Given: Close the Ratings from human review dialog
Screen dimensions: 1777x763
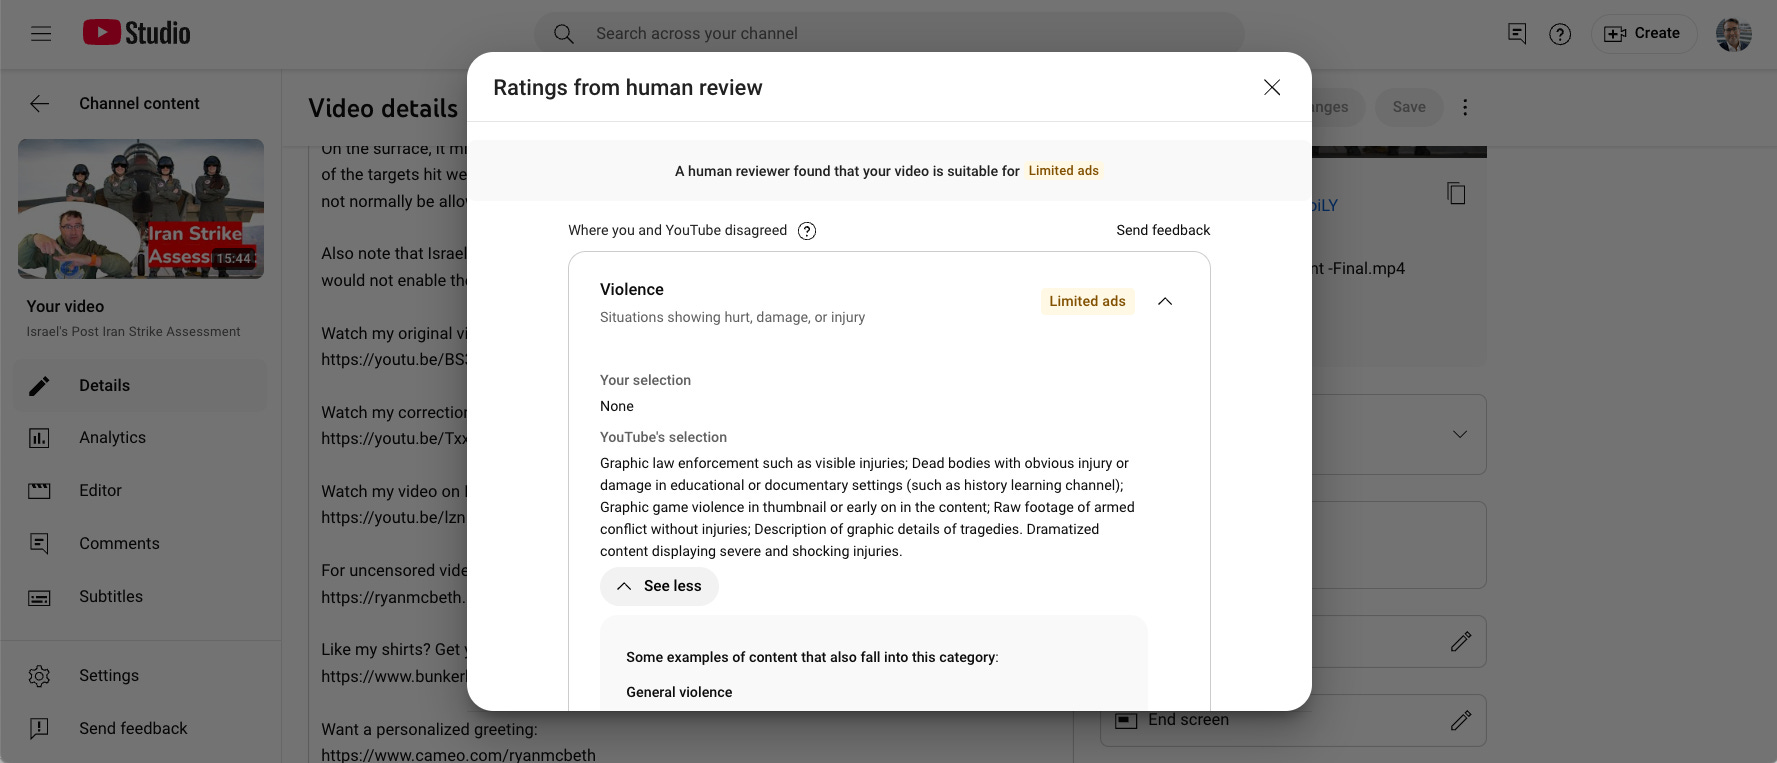Looking at the screenshot, I should coord(1272,88).
